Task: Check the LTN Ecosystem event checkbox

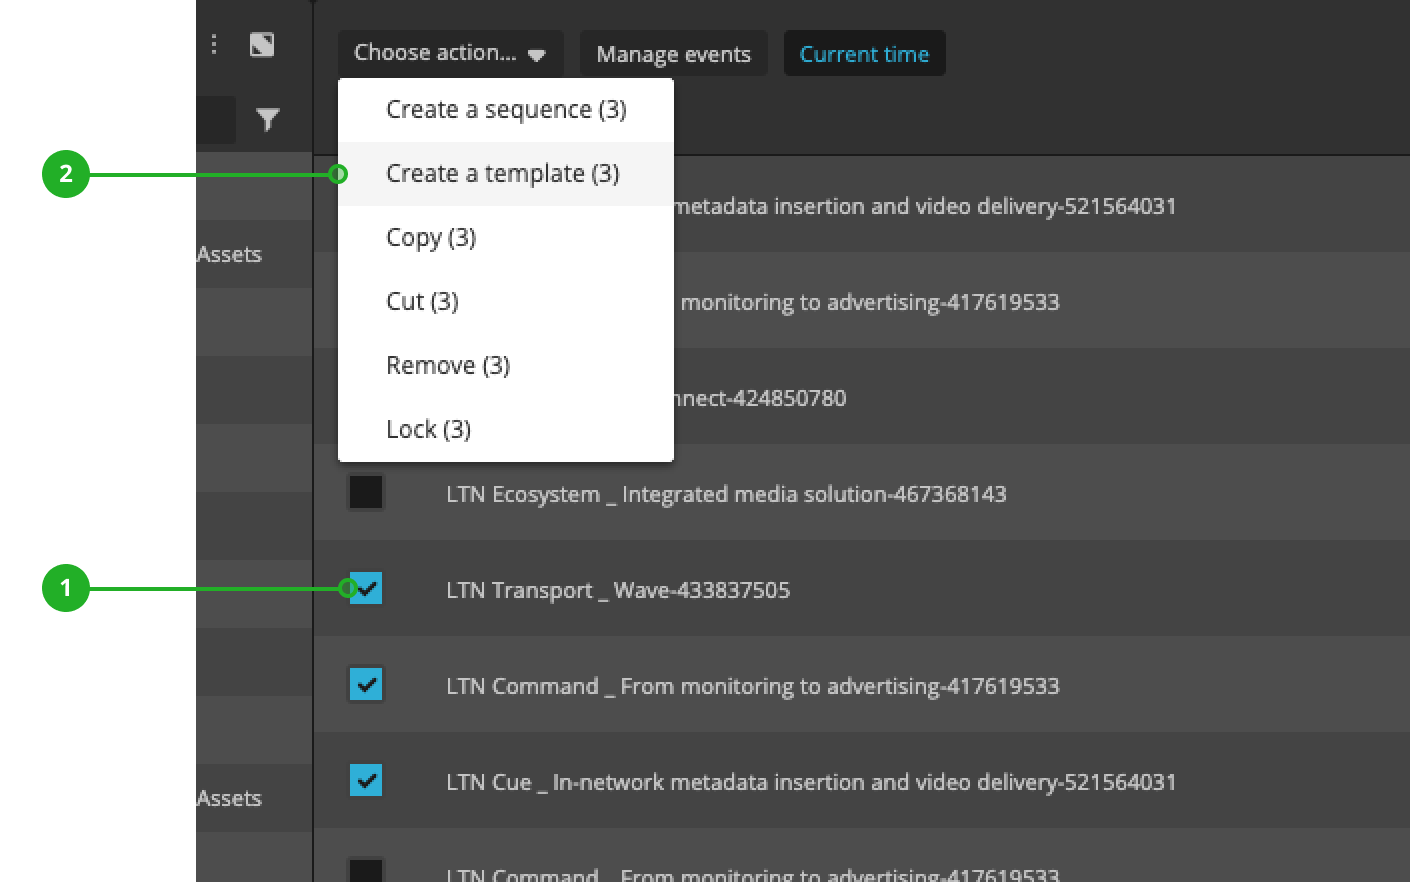Action: tap(366, 492)
